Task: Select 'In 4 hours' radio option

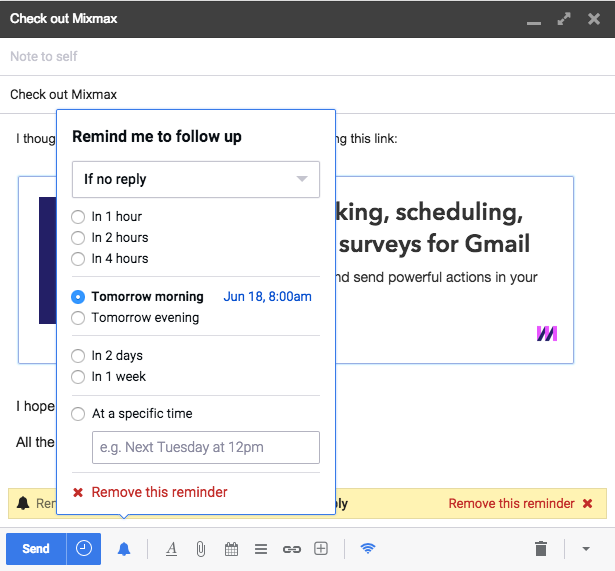Action: [x=78, y=259]
